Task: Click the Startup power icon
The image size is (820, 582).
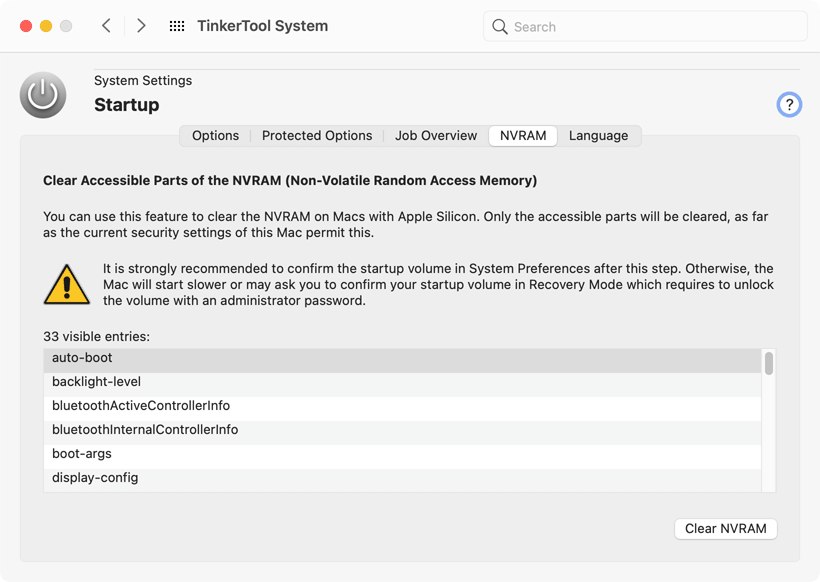Action: pyautogui.click(x=43, y=95)
